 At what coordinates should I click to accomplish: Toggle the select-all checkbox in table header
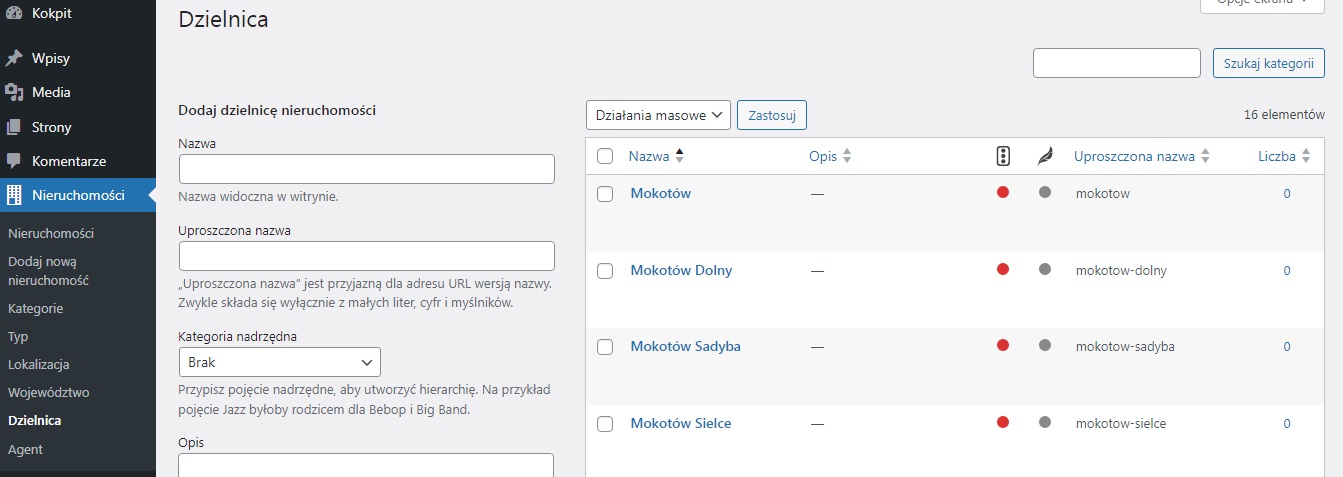click(x=605, y=156)
